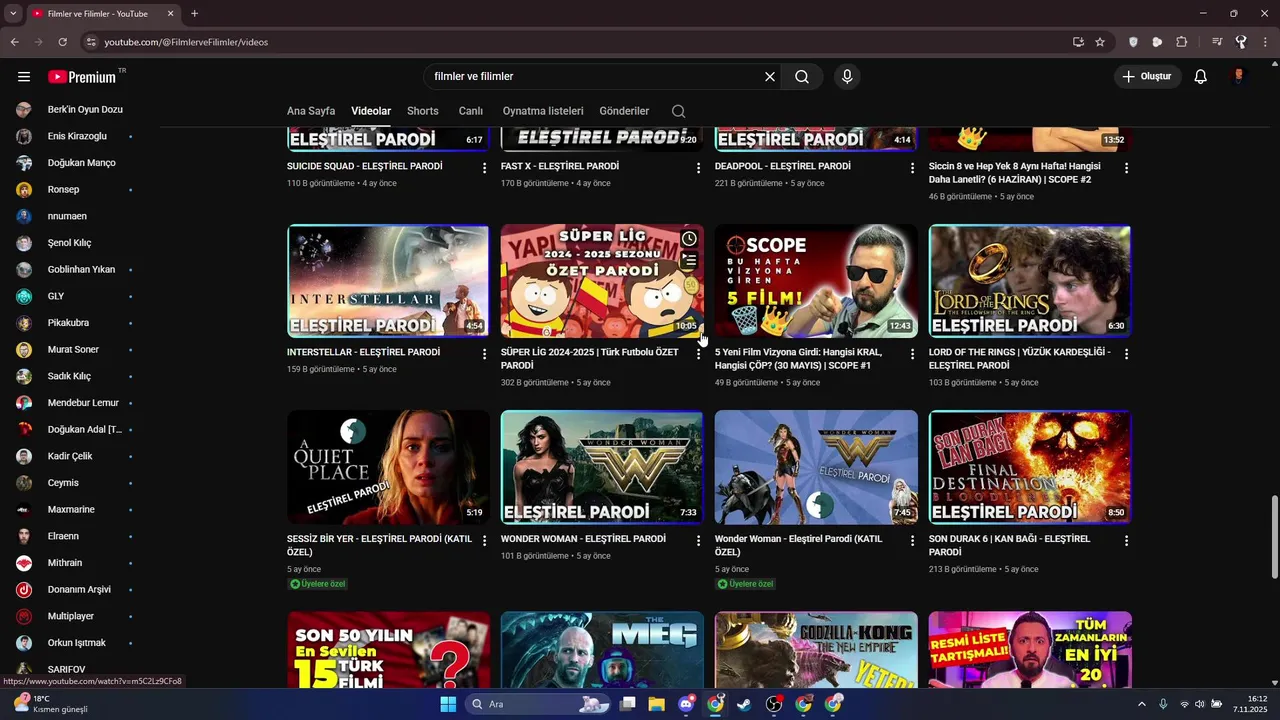
Task: Open Windows taskbar search box
Action: point(537,704)
